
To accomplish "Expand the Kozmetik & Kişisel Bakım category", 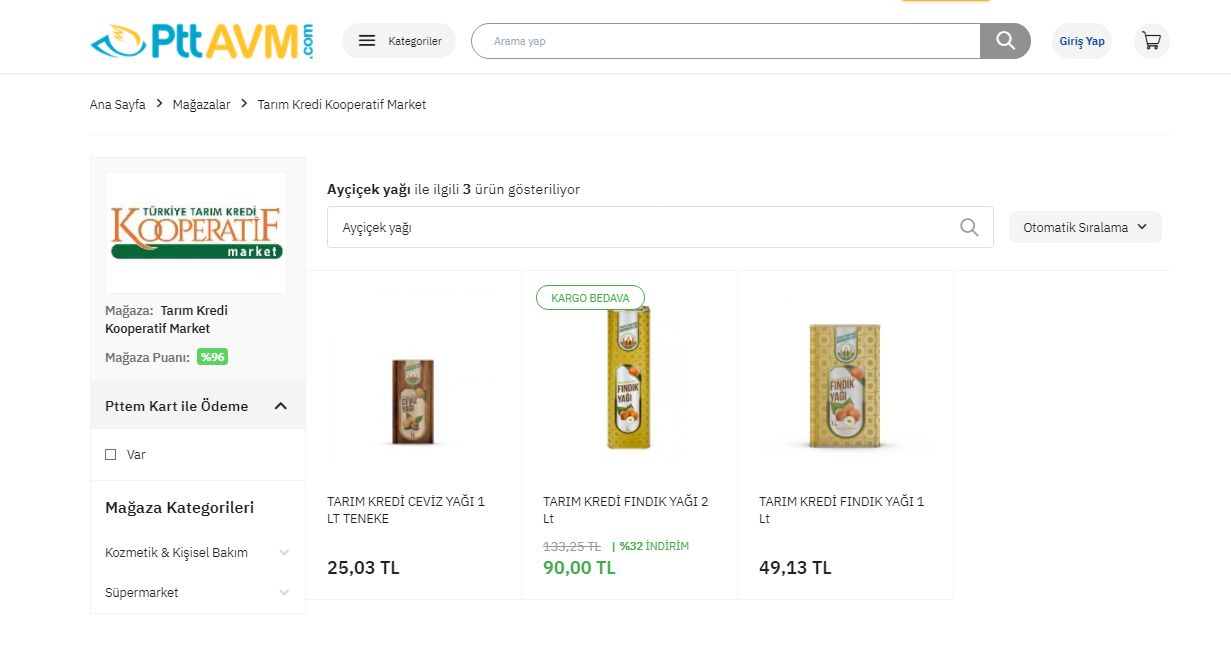I will pyautogui.click(x=284, y=552).
